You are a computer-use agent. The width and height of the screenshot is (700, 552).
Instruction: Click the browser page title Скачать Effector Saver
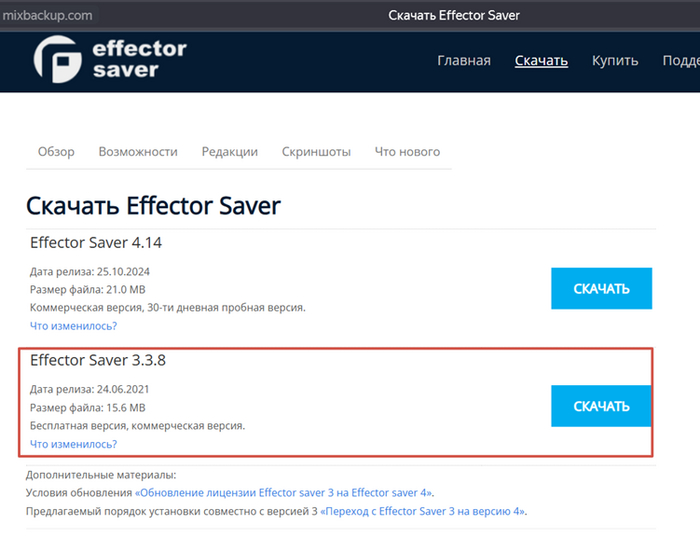pos(453,16)
